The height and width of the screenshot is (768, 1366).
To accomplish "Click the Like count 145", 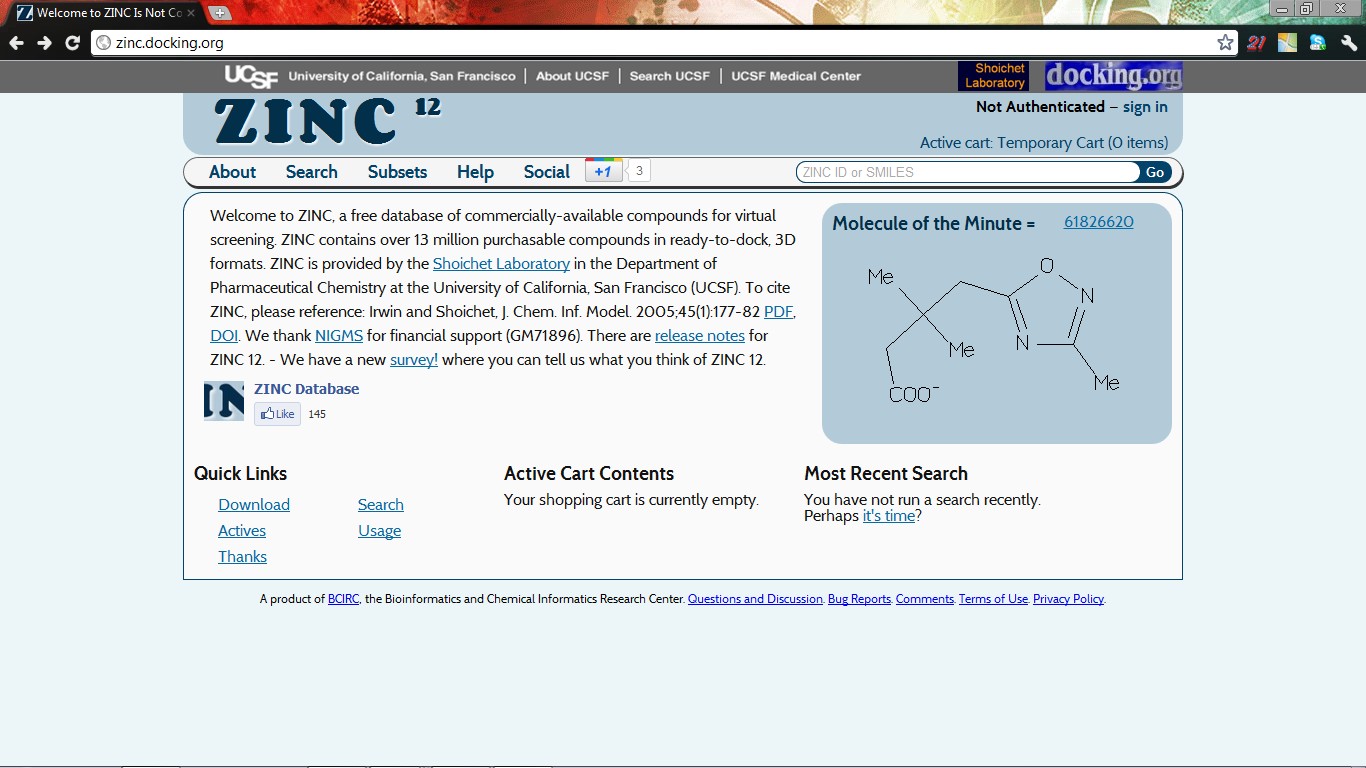I will 317,414.
